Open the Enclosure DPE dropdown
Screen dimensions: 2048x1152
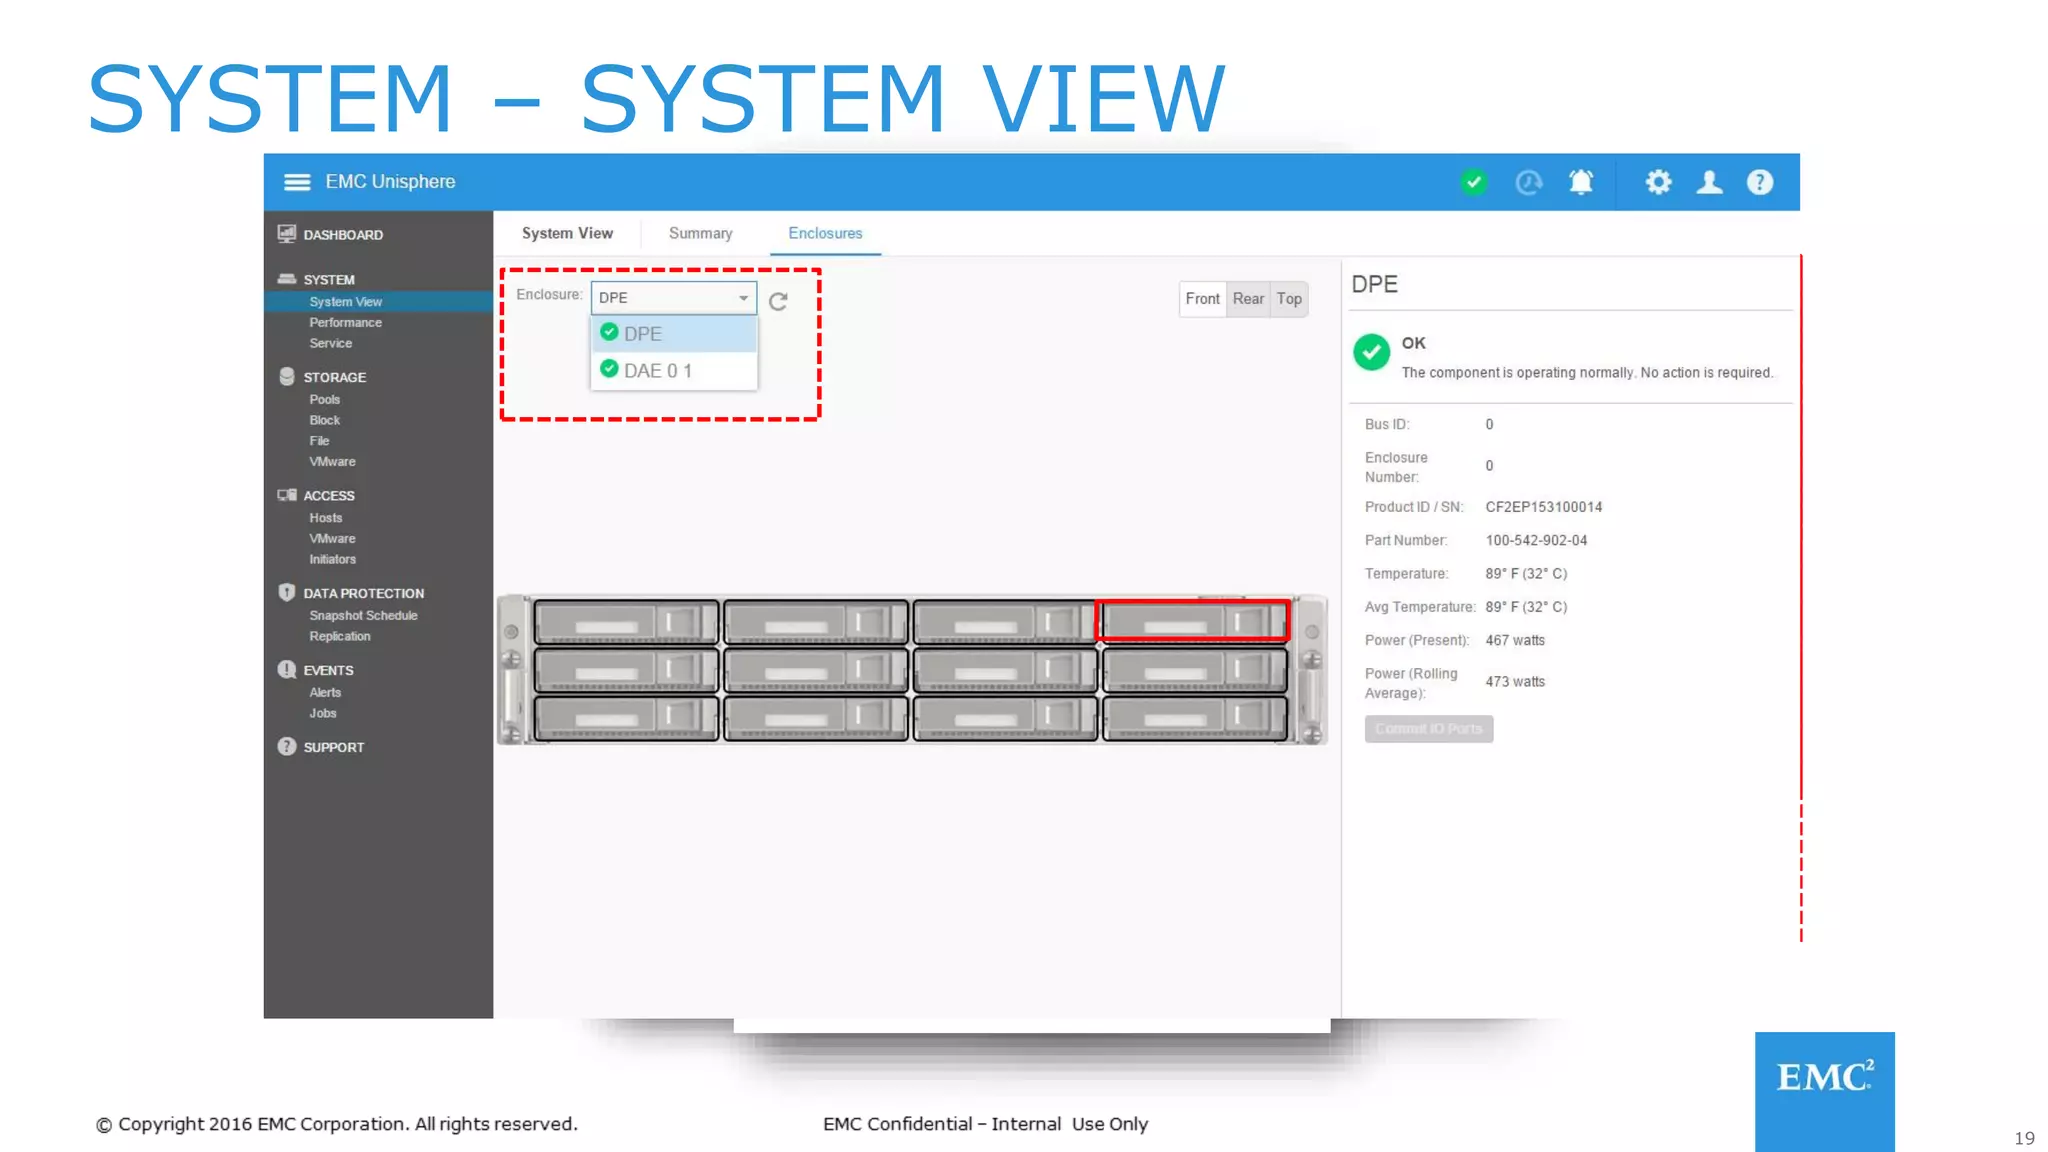pos(674,298)
